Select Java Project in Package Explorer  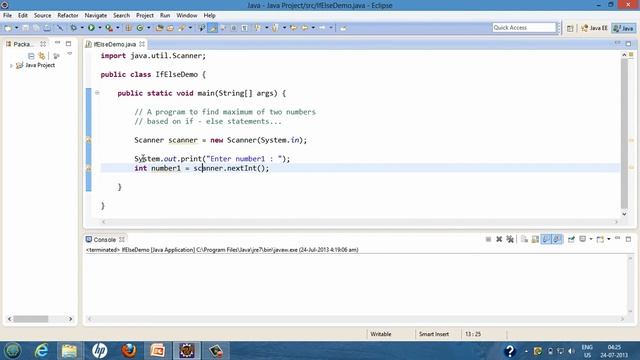[x=36, y=65]
